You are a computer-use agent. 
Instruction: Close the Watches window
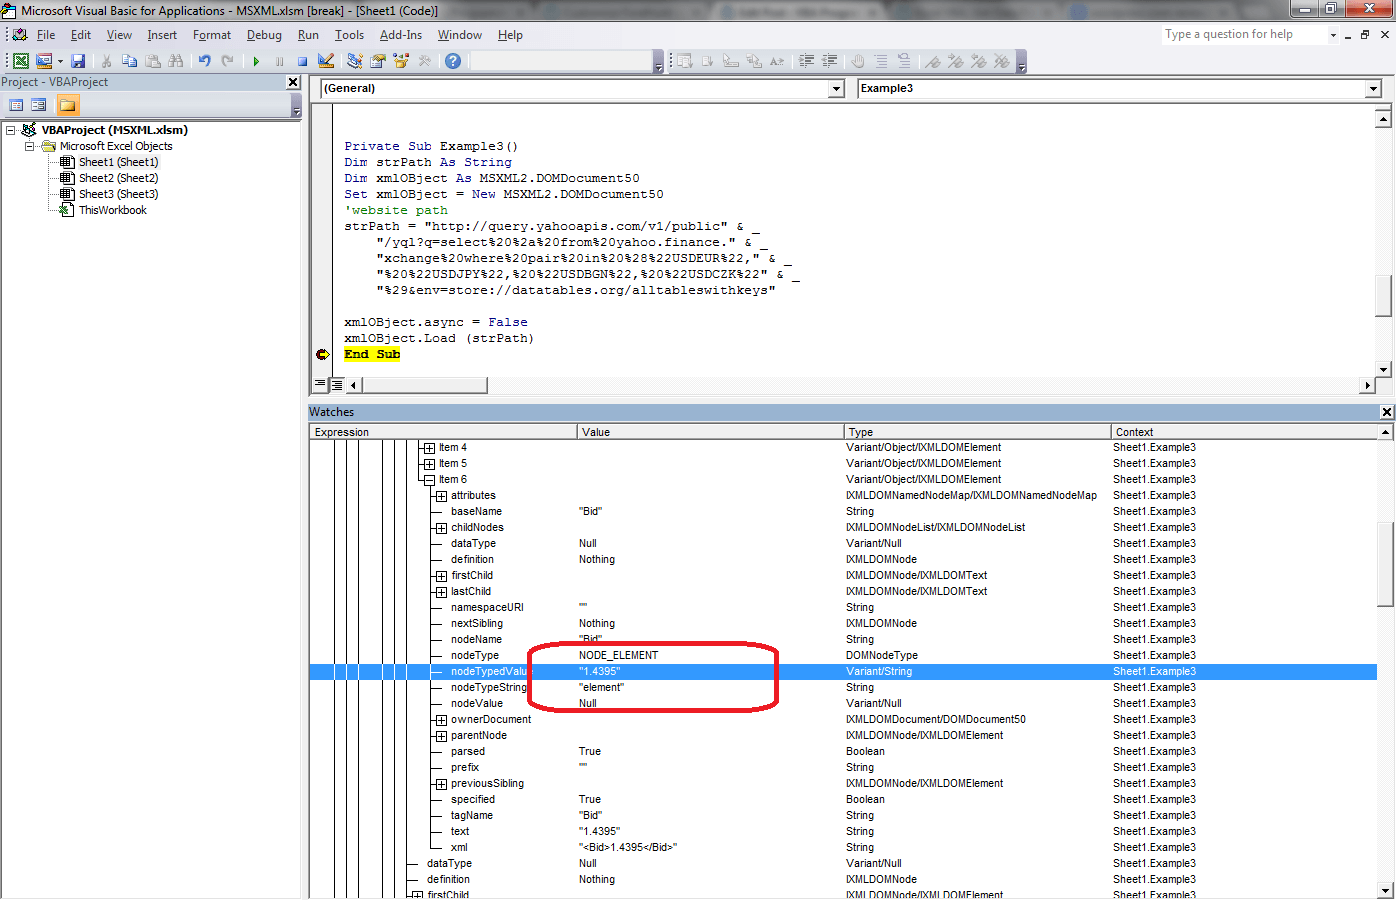point(1387,411)
